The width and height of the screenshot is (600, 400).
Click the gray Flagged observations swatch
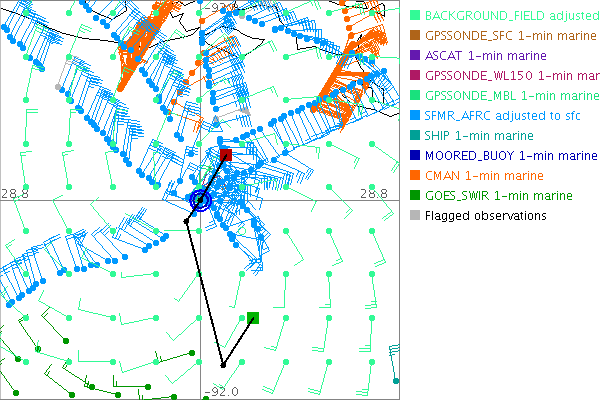tap(415, 216)
